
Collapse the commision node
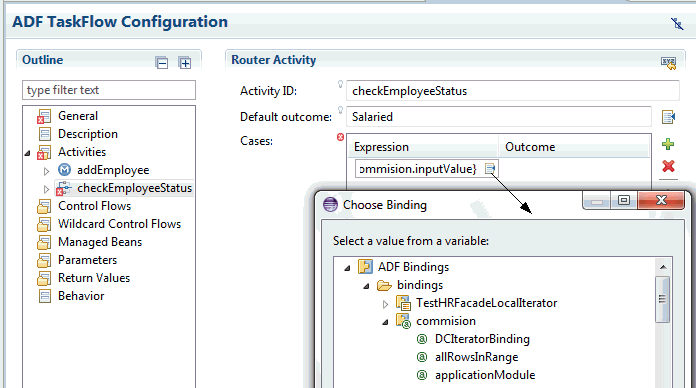[x=385, y=322]
